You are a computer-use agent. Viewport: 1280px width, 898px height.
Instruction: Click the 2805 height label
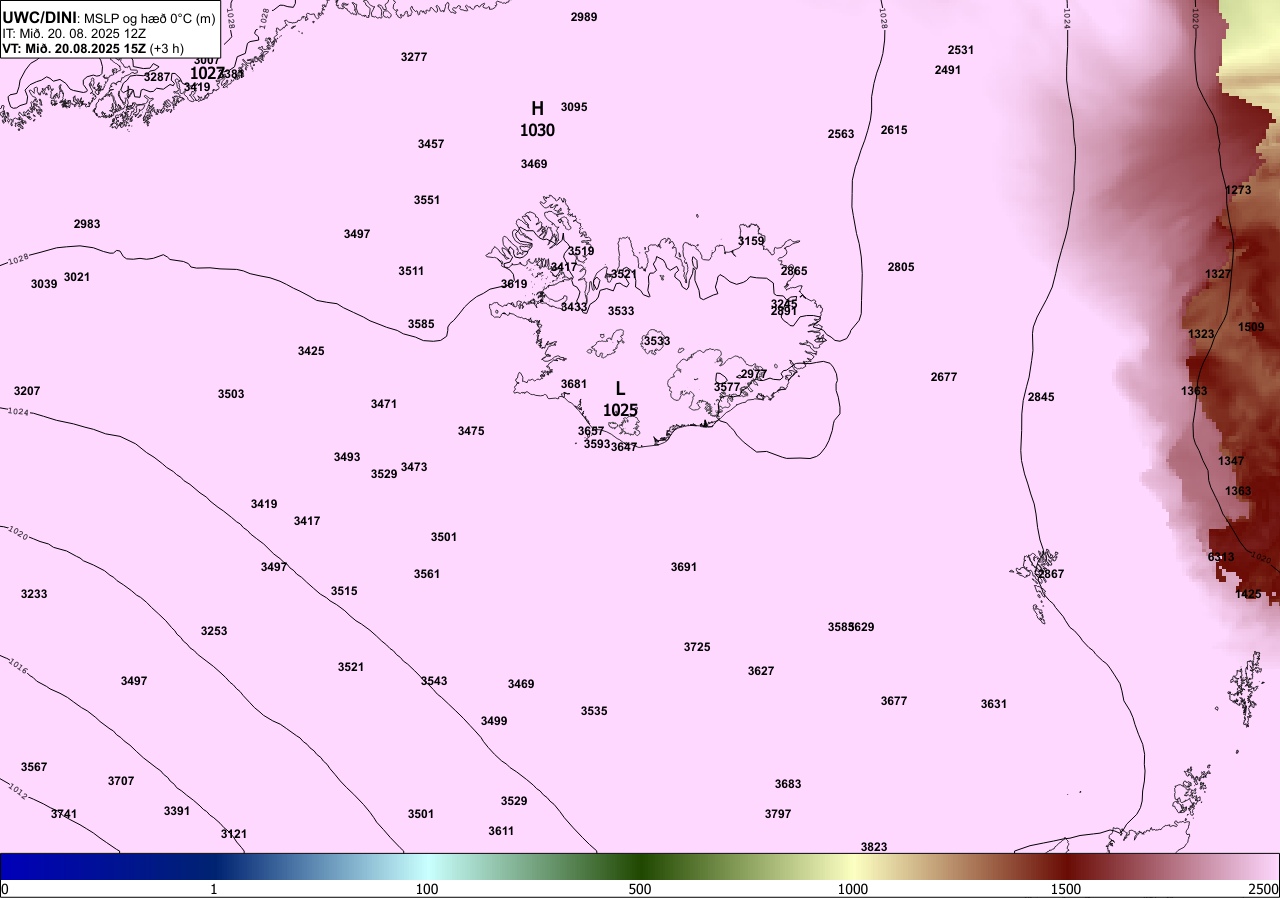901,267
